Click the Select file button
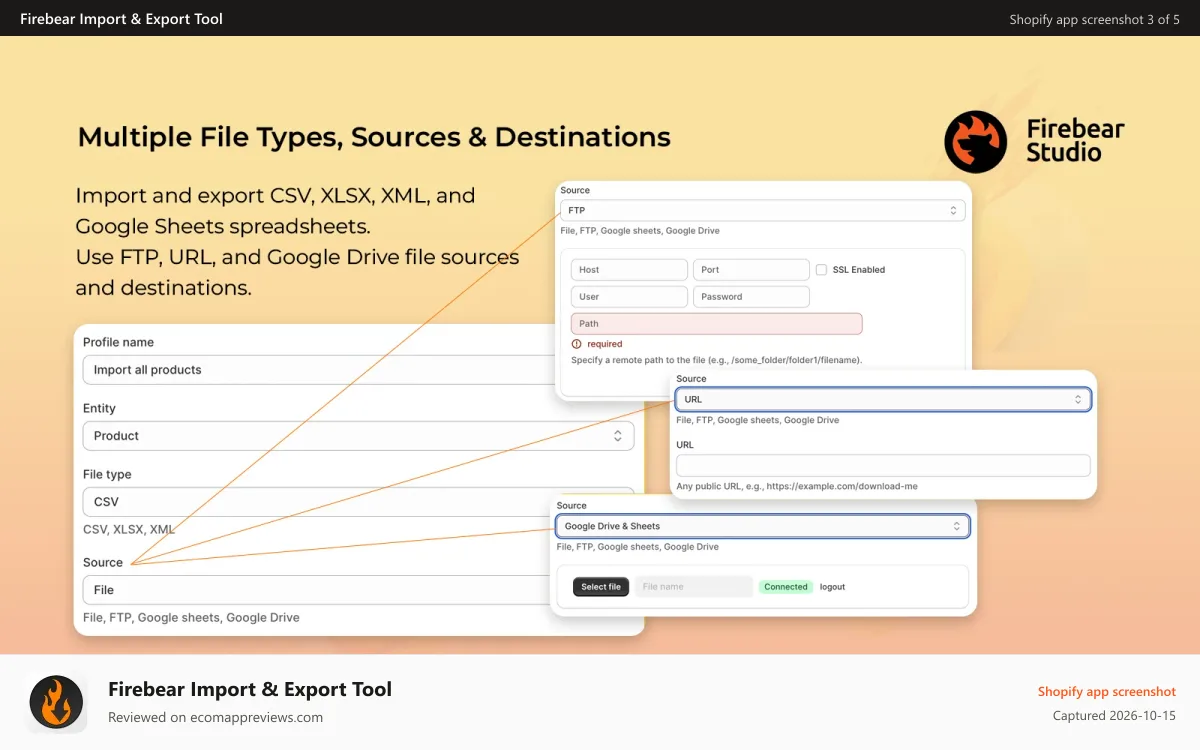The image size is (1200, 750). pos(601,587)
